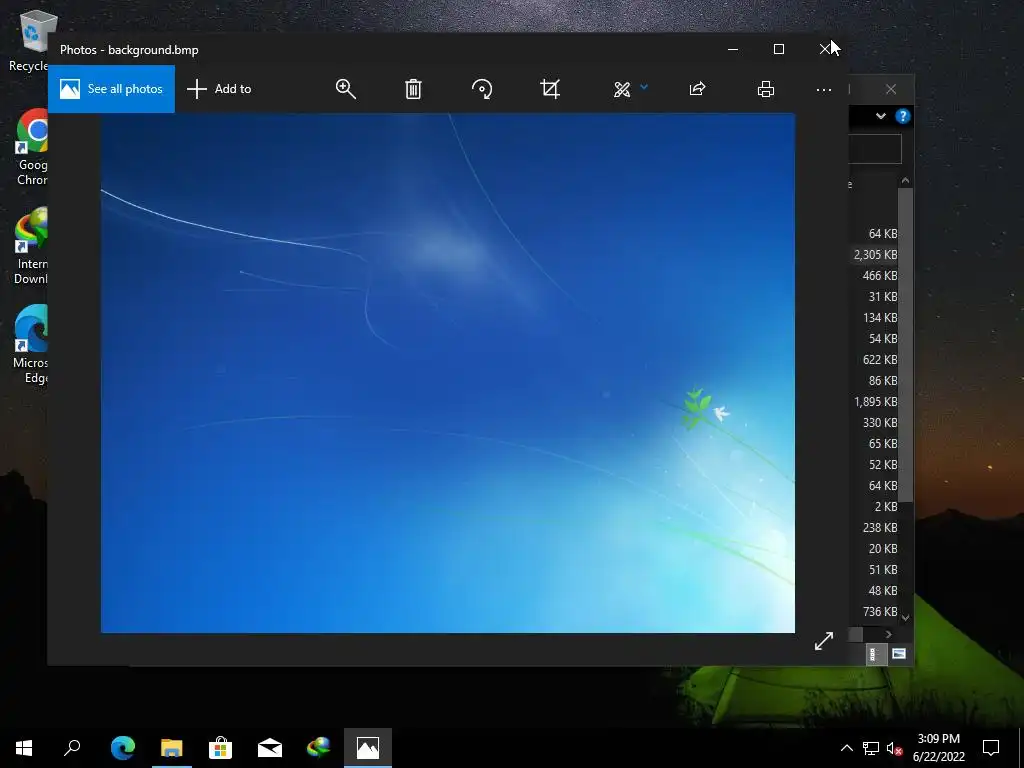1024x768 pixels.
Task: Open the Windows Start menu
Action: tap(24, 748)
